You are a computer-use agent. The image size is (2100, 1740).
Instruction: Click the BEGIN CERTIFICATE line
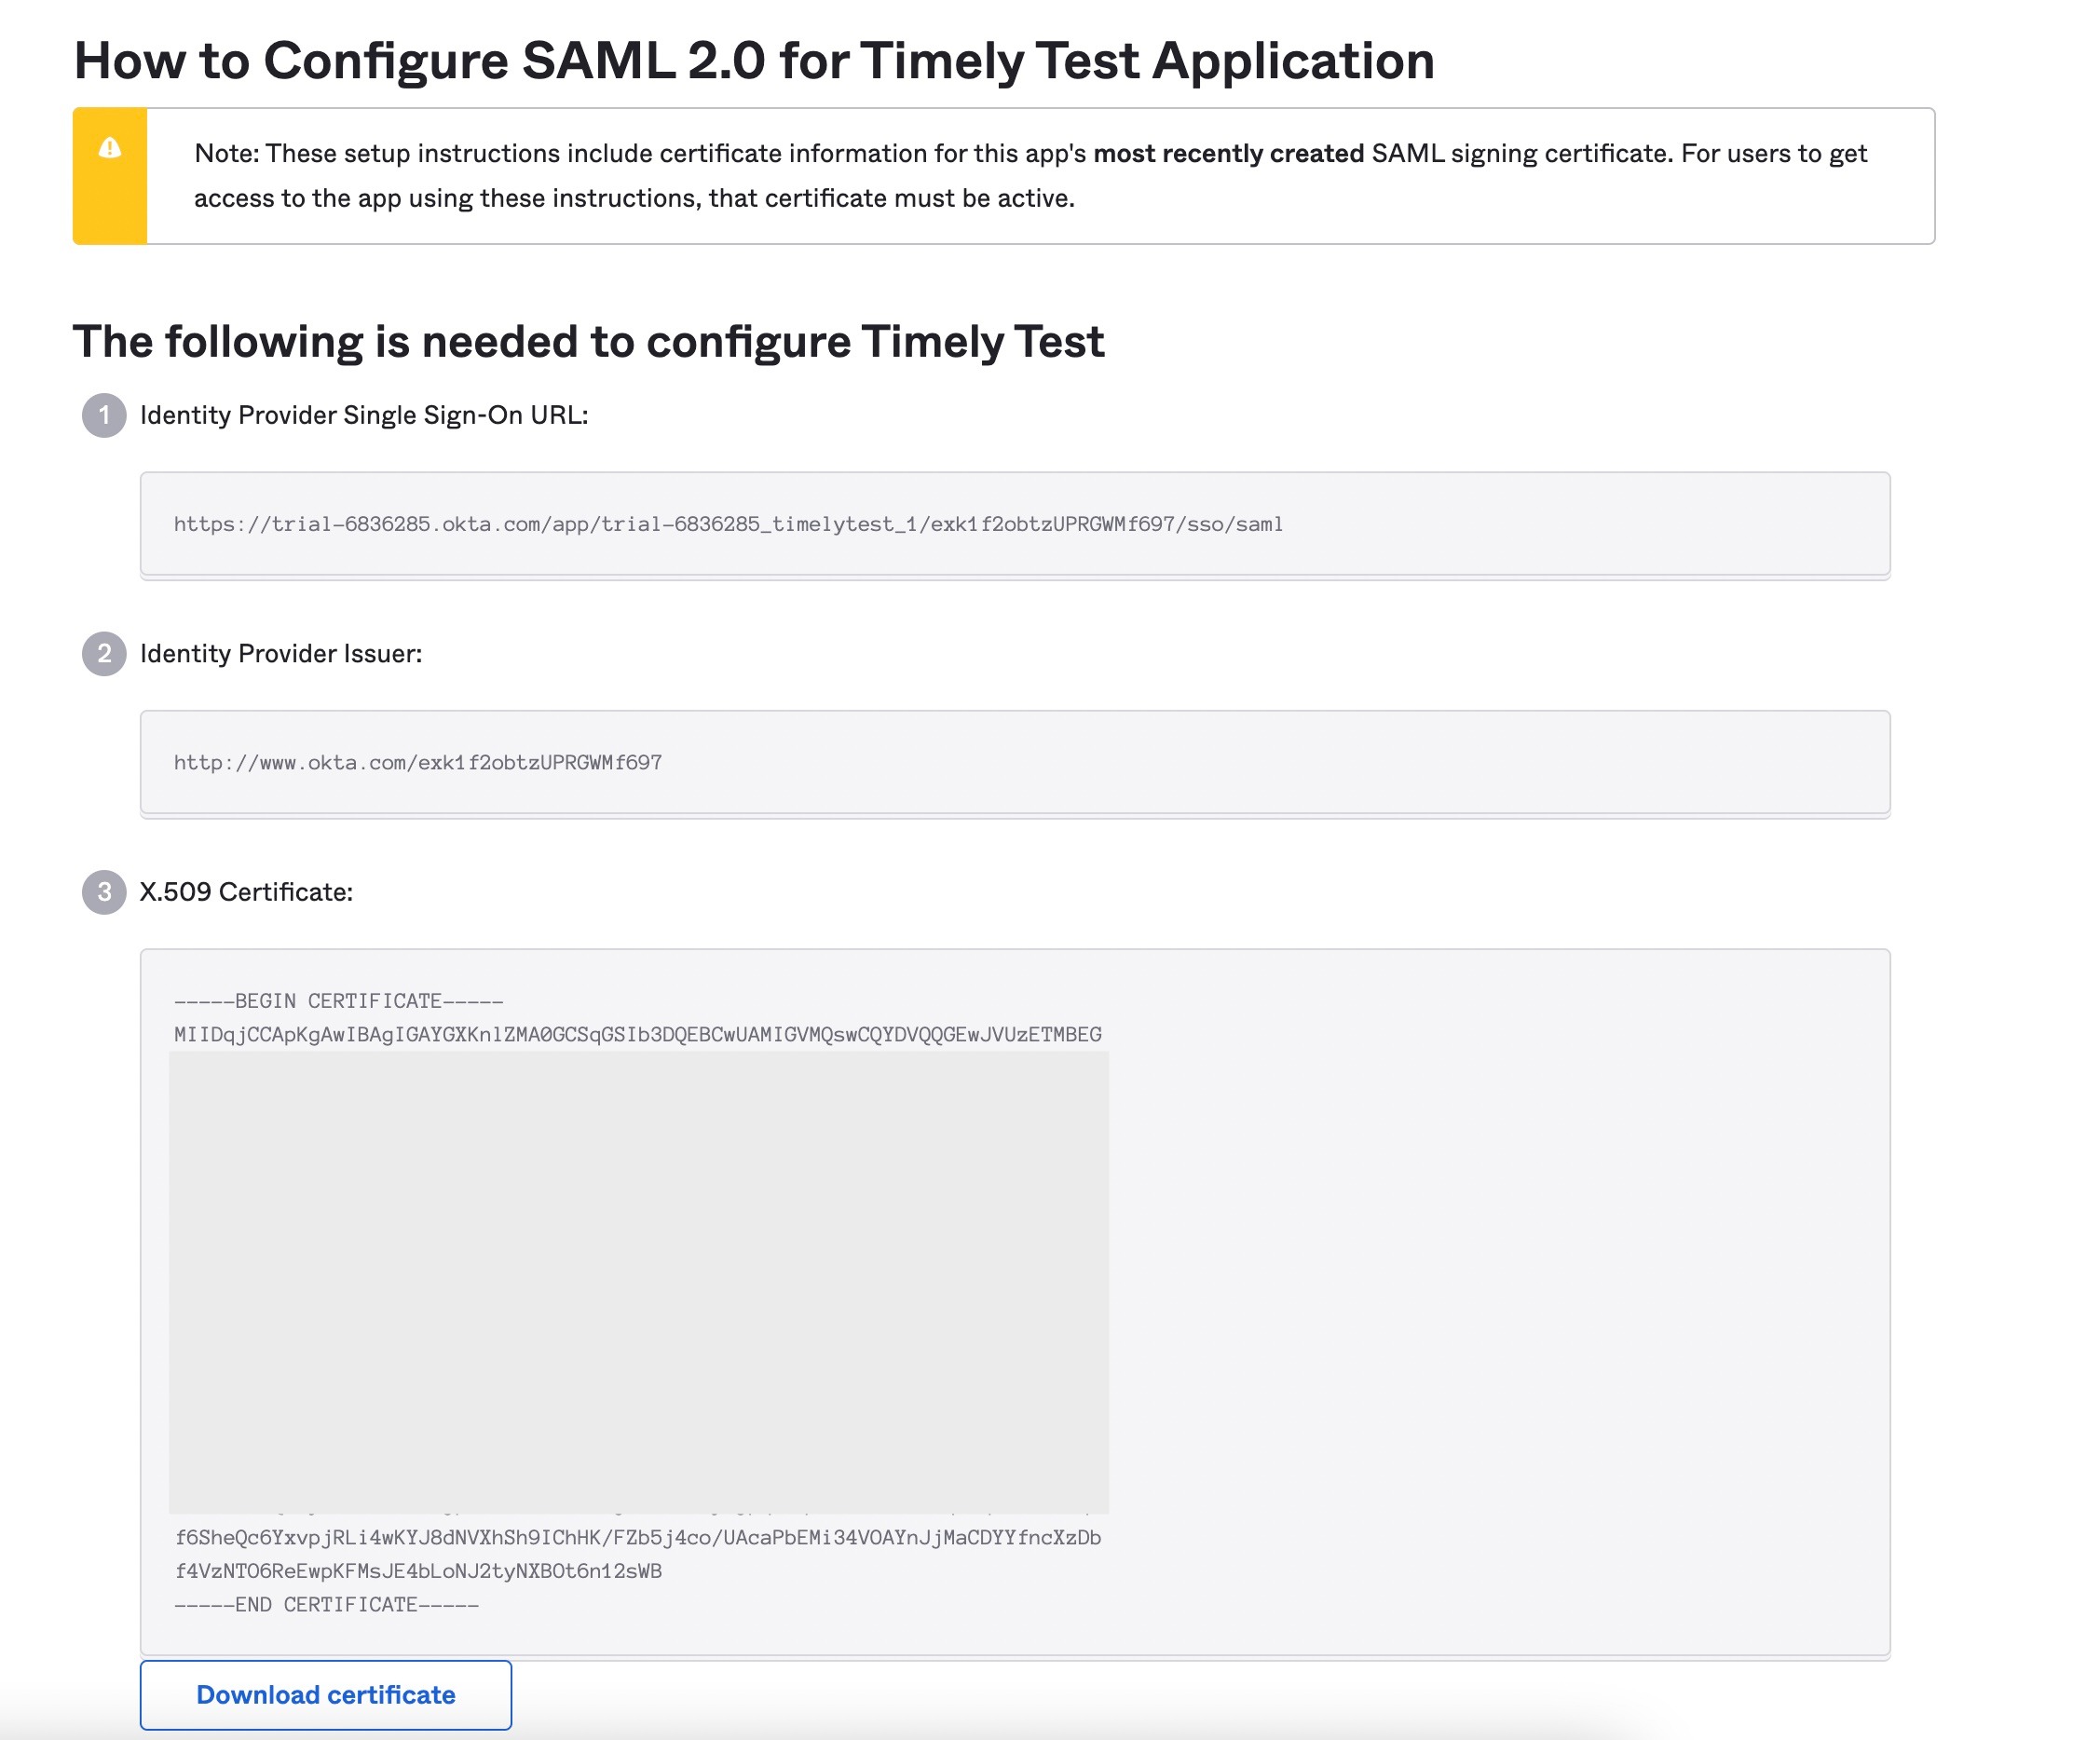(x=338, y=1001)
